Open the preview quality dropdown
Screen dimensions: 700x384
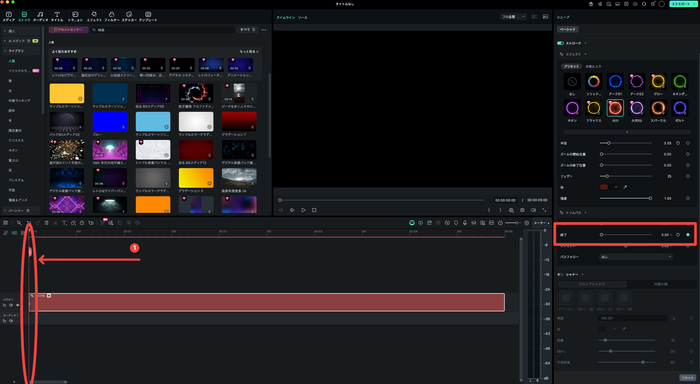click(x=513, y=17)
